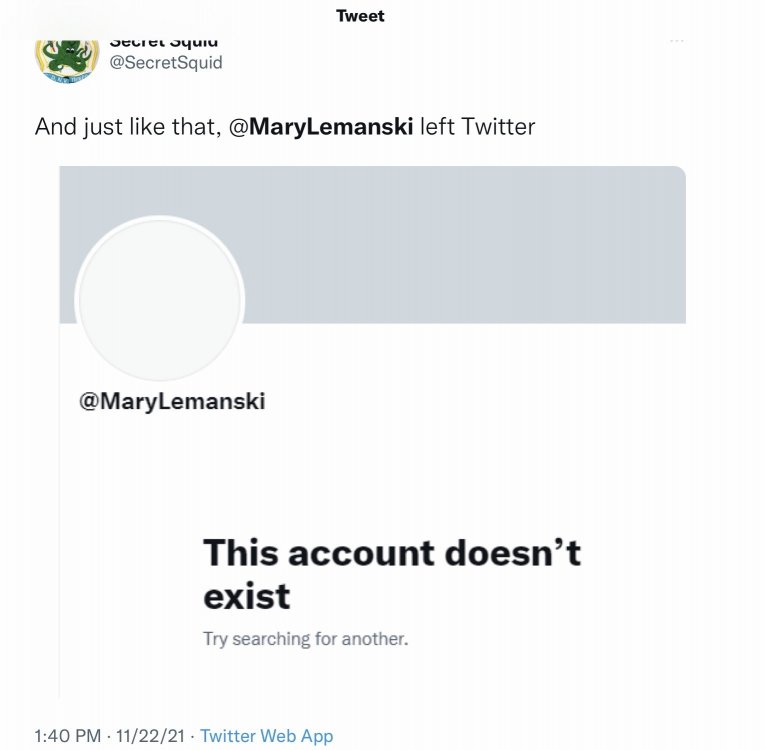765x750 pixels.
Task: Click the "left Twitter" phrase in the tweet
Action: (x=478, y=127)
